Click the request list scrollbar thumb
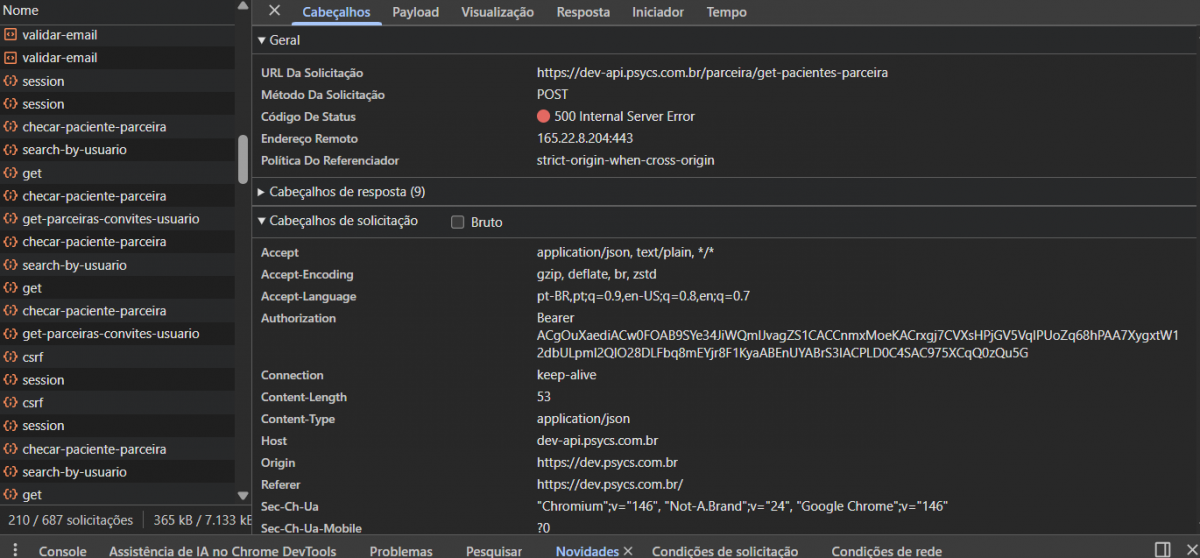1200x558 pixels. 242,159
